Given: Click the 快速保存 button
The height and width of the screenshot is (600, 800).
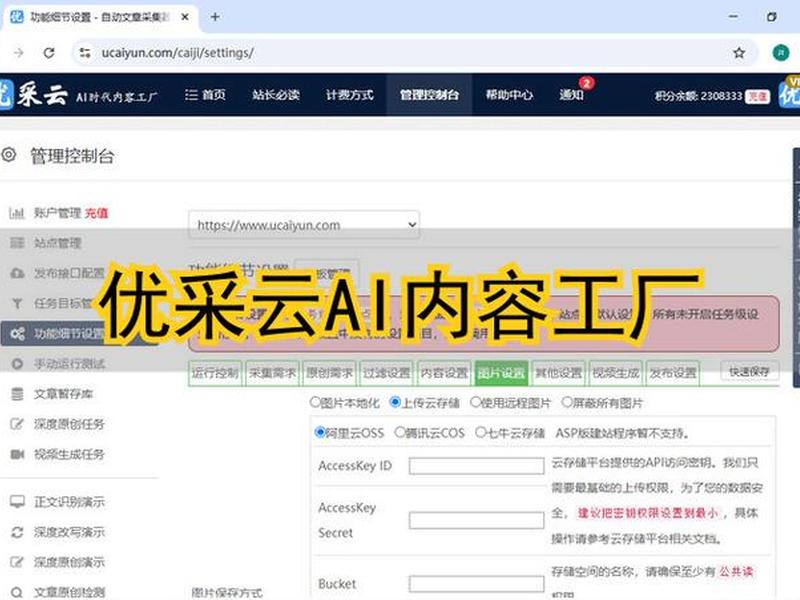Looking at the screenshot, I should (749, 371).
